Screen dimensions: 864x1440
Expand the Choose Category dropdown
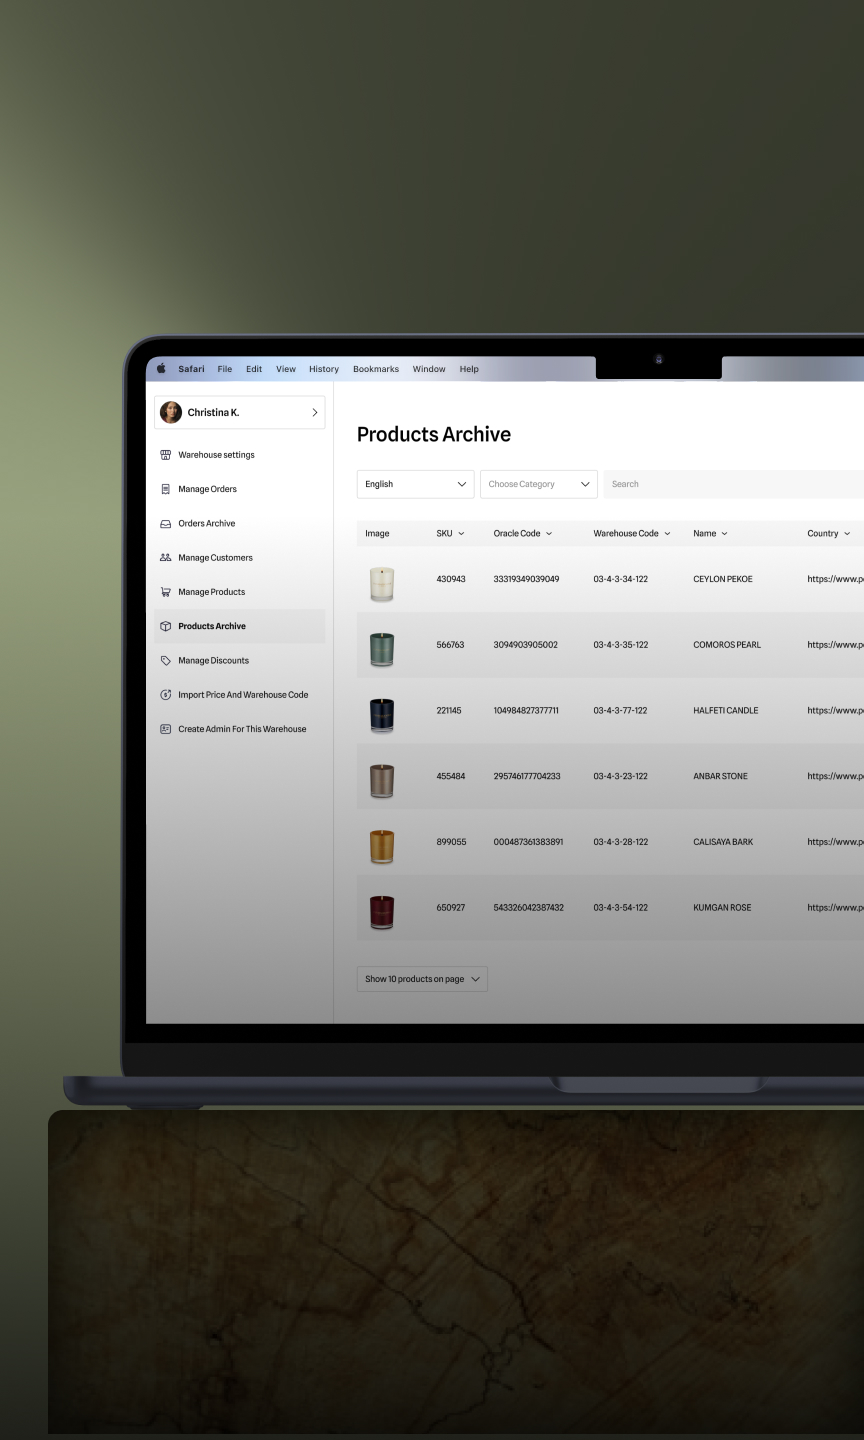tap(538, 484)
